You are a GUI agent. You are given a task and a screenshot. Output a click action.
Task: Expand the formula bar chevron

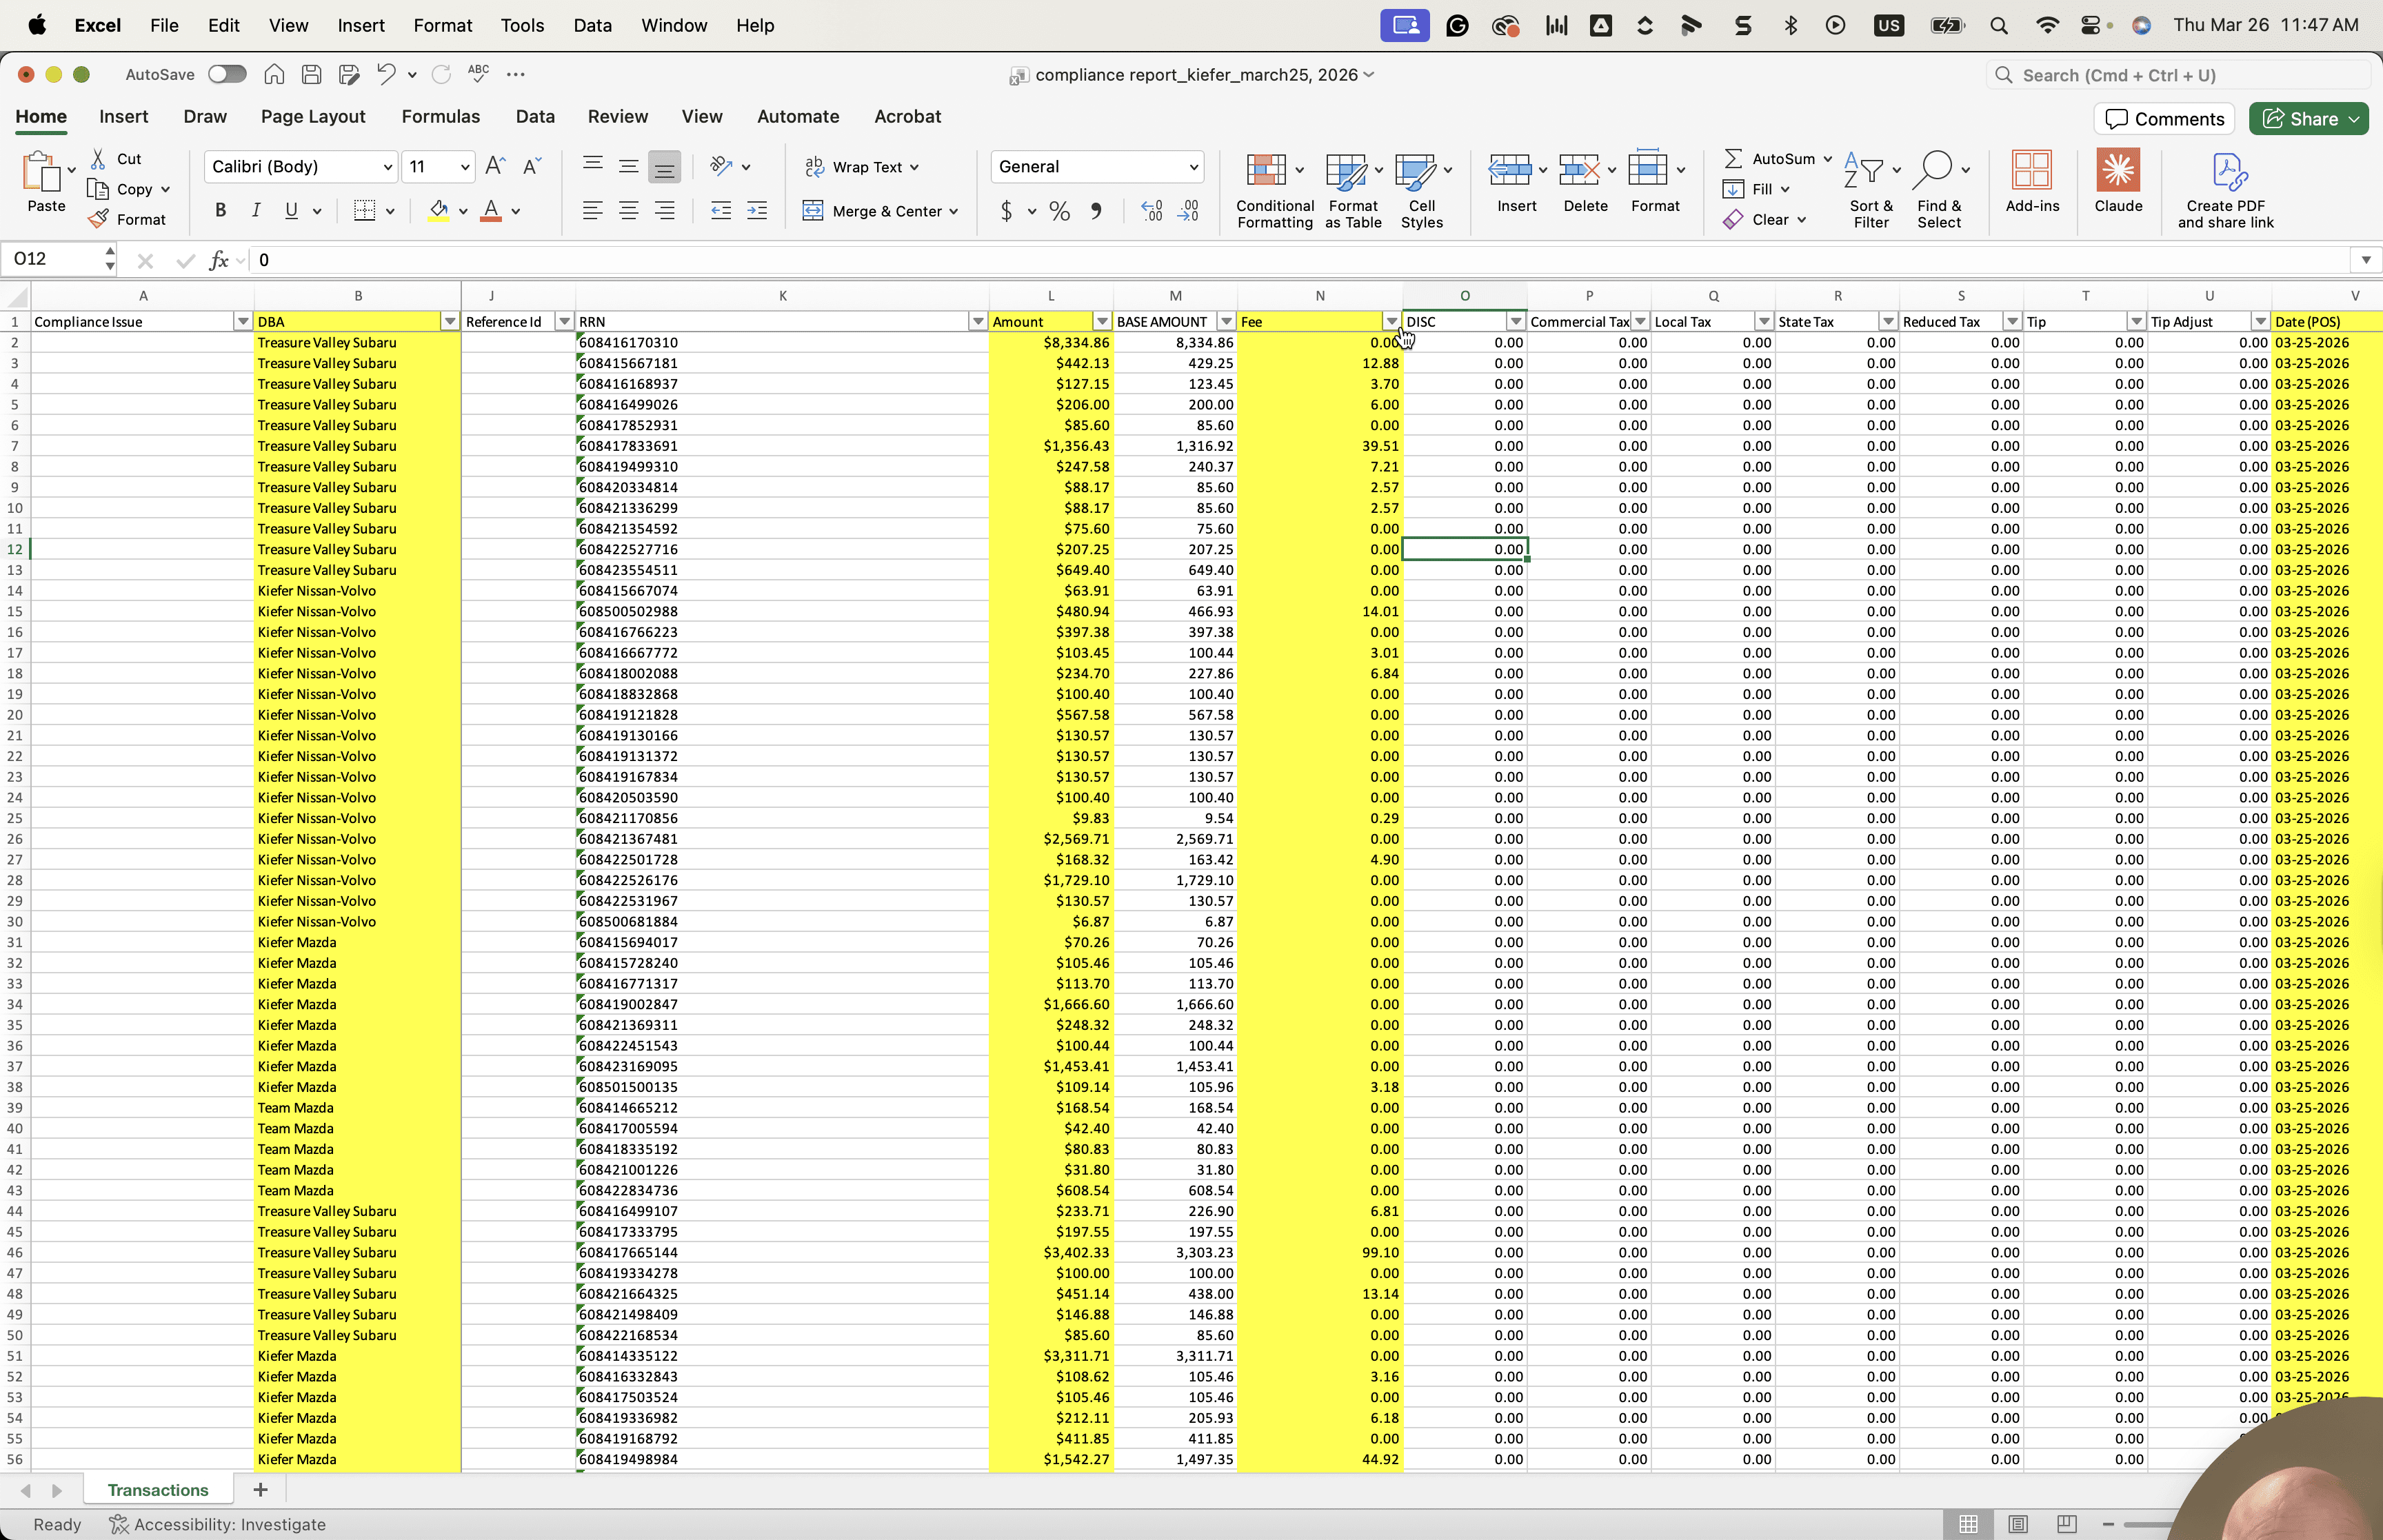pos(2365,260)
